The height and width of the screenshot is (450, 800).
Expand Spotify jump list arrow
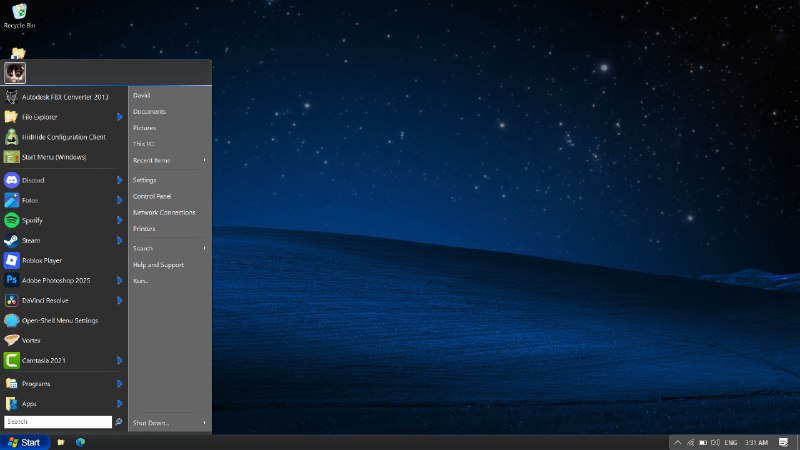119,220
